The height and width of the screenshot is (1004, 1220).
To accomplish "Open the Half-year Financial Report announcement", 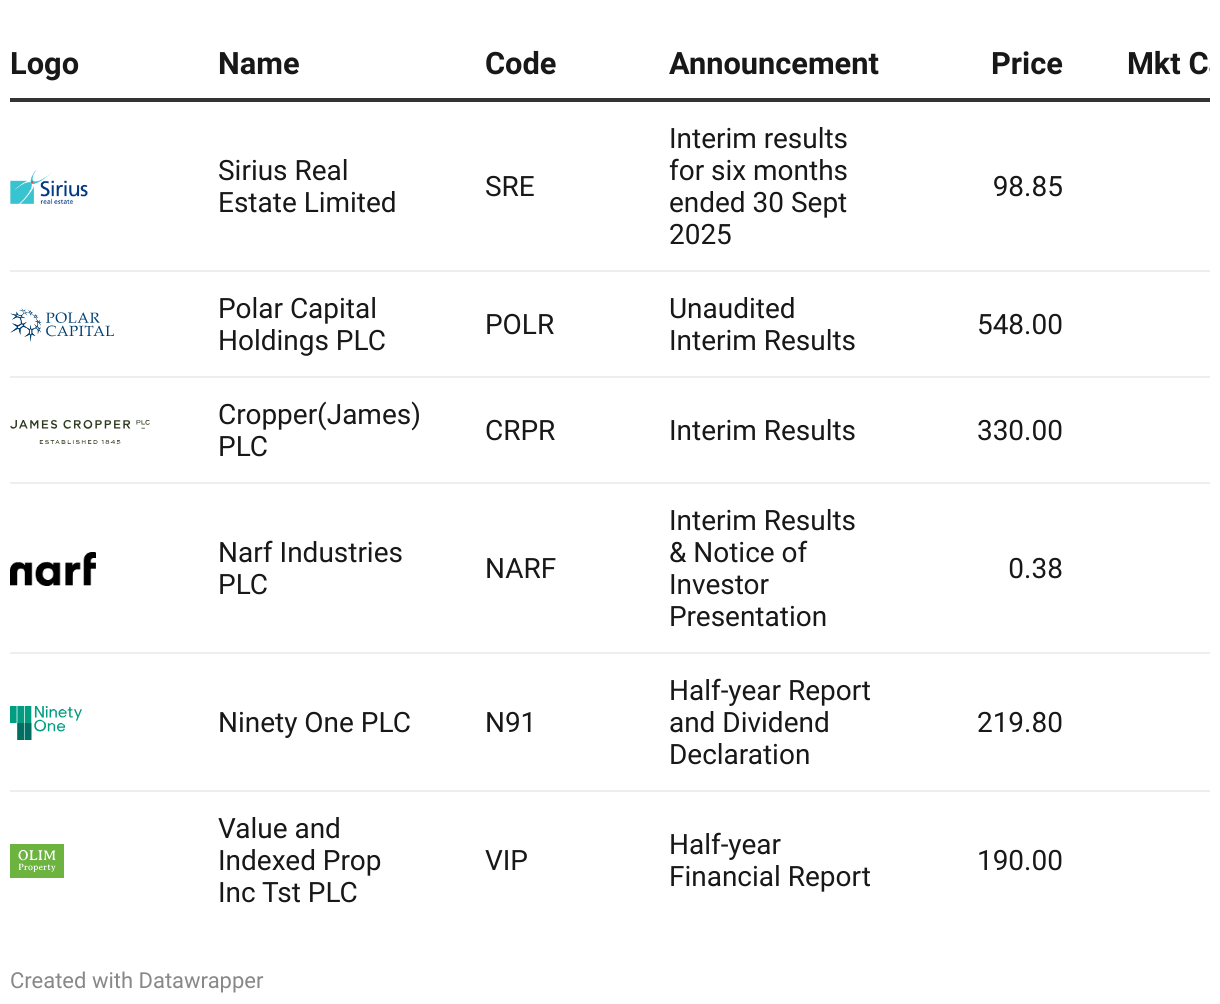I will [769, 861].
